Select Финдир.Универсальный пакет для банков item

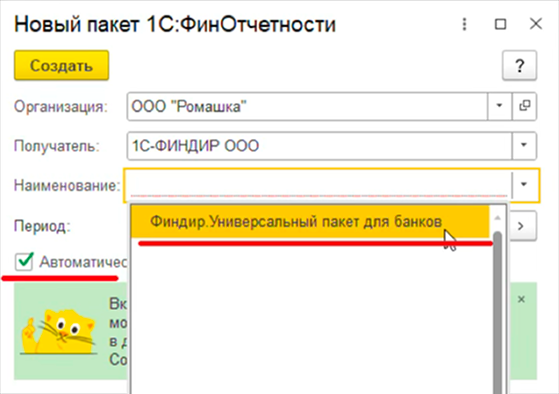click(310, 221)
